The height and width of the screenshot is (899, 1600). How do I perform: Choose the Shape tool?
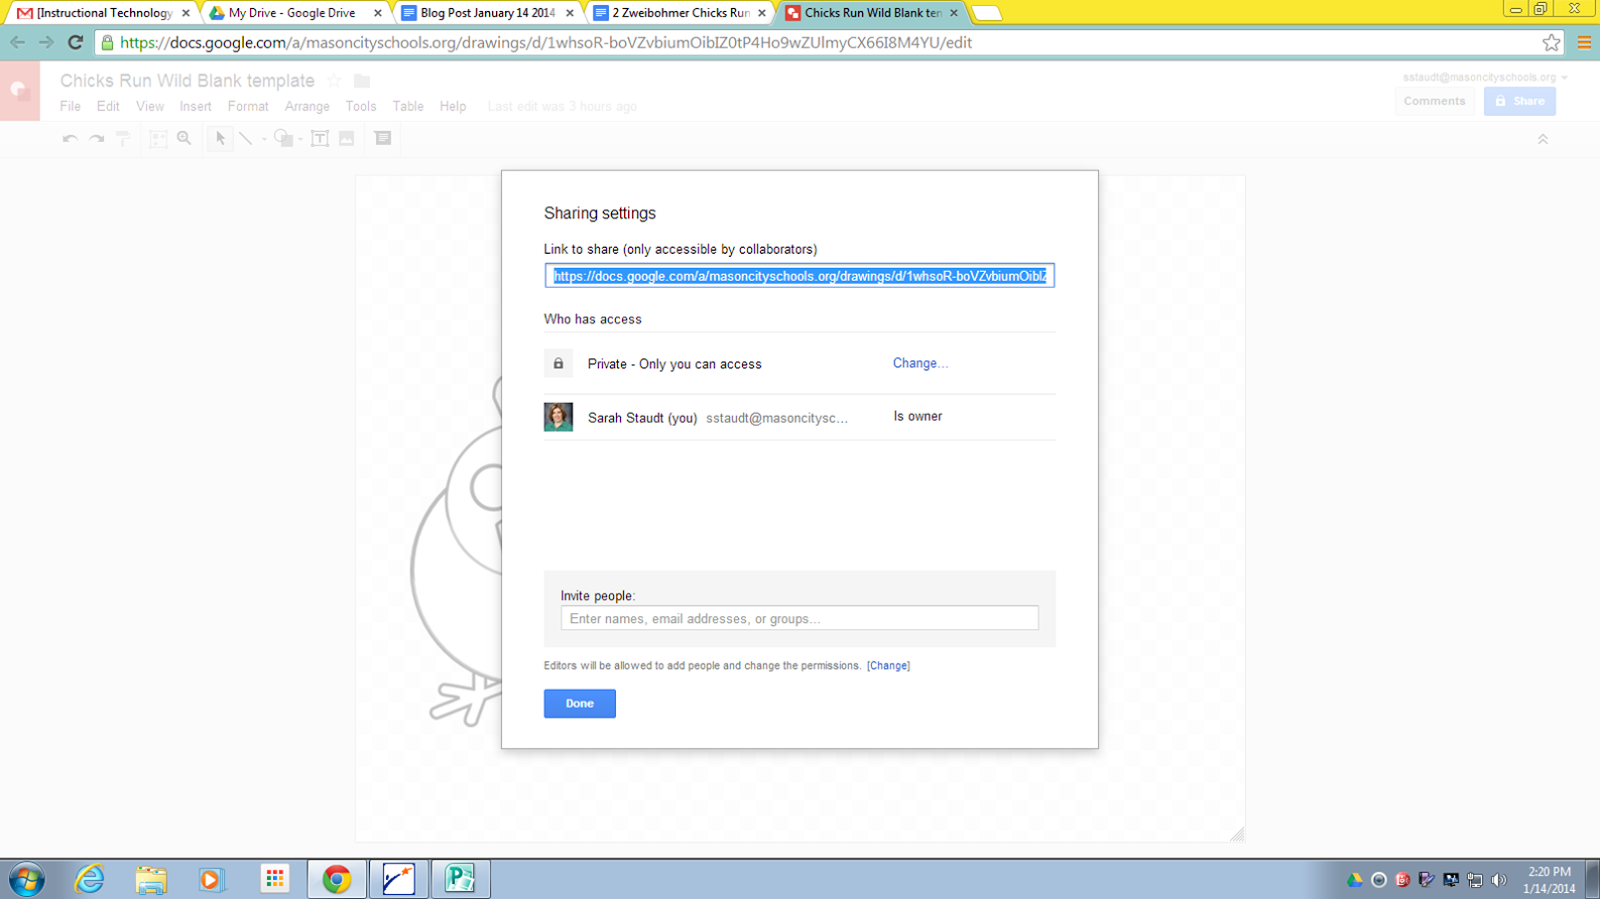click(283, 139)
